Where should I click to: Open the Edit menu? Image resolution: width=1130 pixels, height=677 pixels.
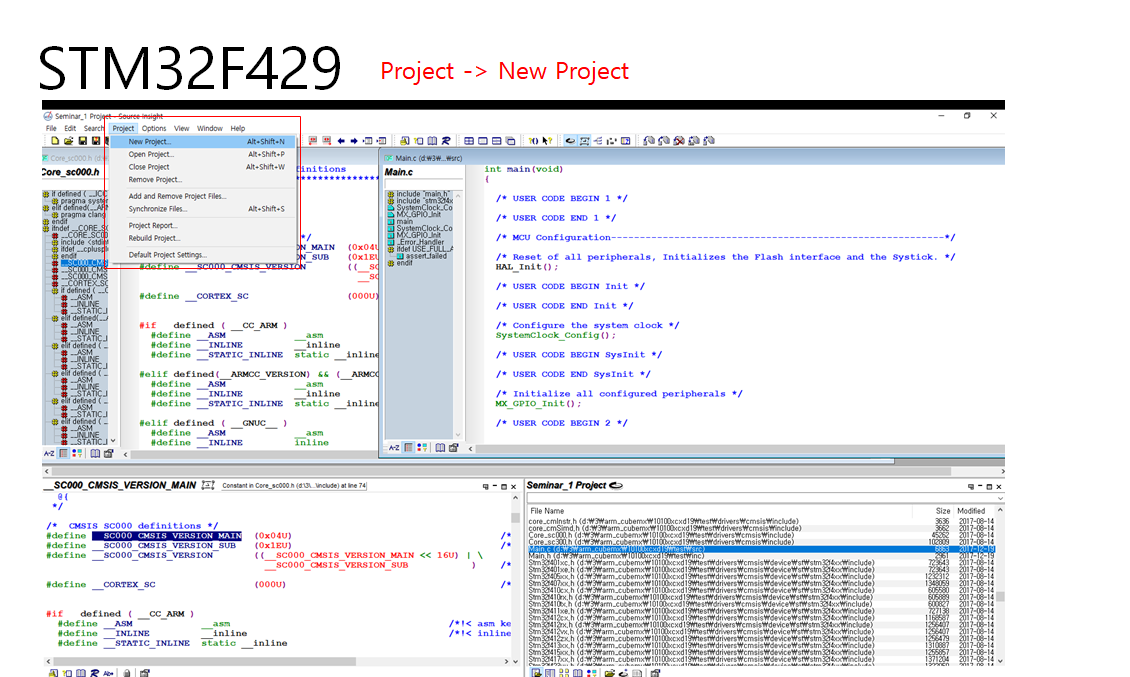(x=70, y=128)
